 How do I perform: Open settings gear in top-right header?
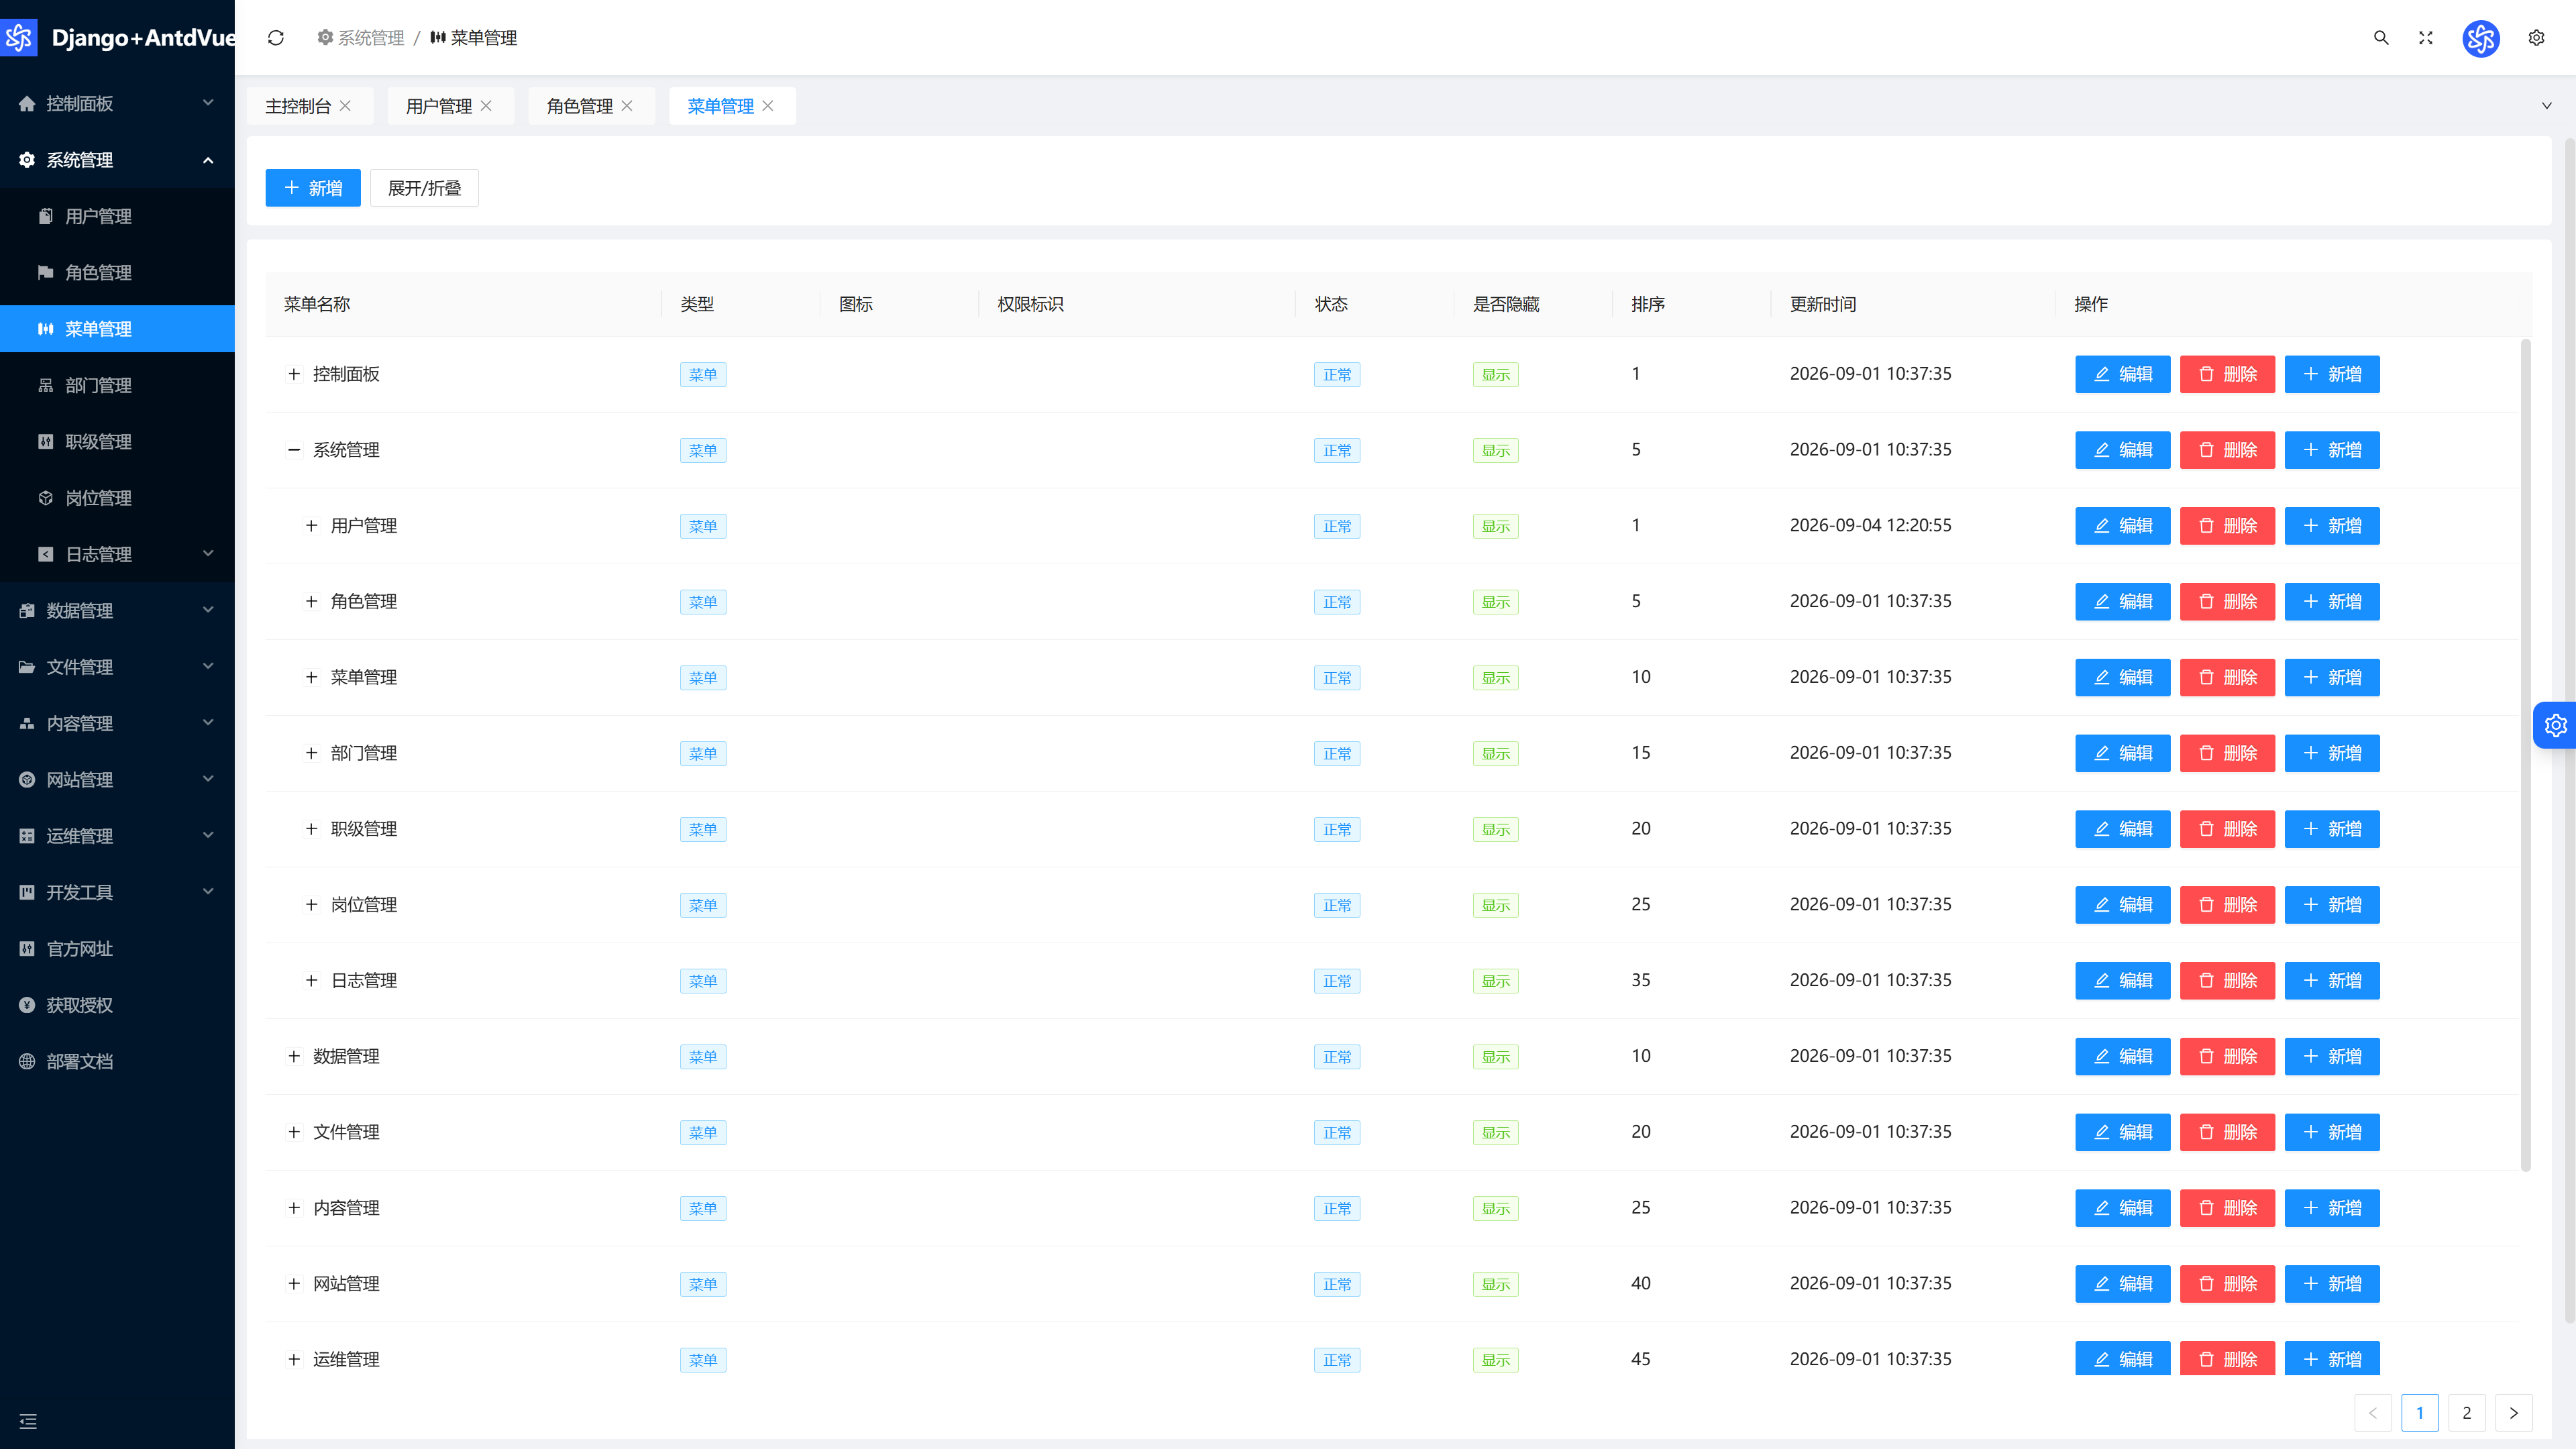click(x=2536, y=38)
